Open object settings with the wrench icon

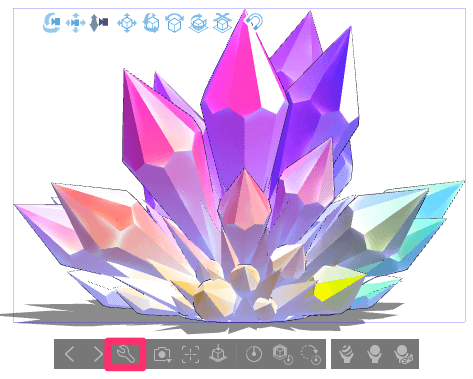pyautogui.click(x=125, y=354)
